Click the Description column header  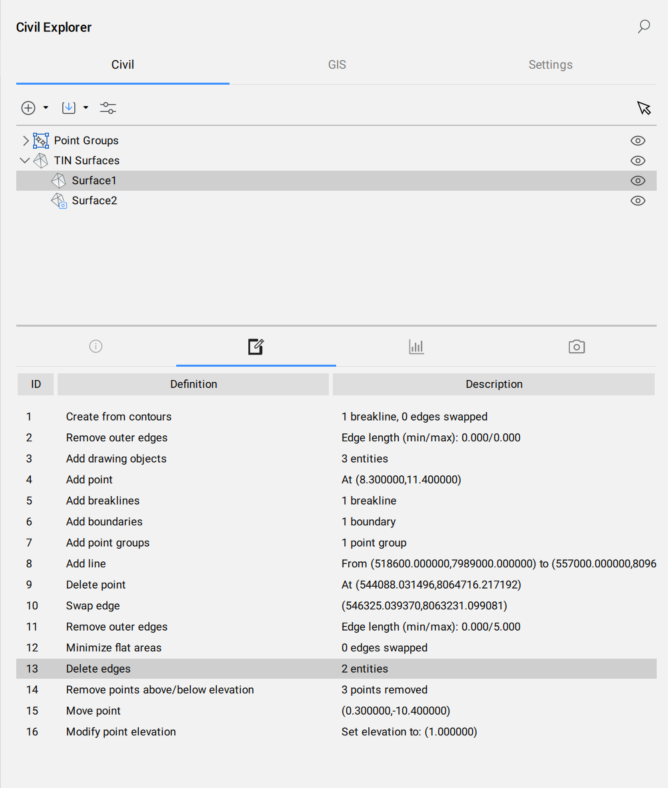tap(494, 384)
